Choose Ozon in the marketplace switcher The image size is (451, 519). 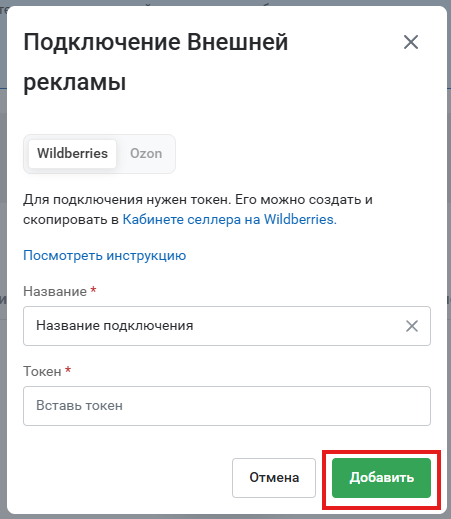[146, 154]
